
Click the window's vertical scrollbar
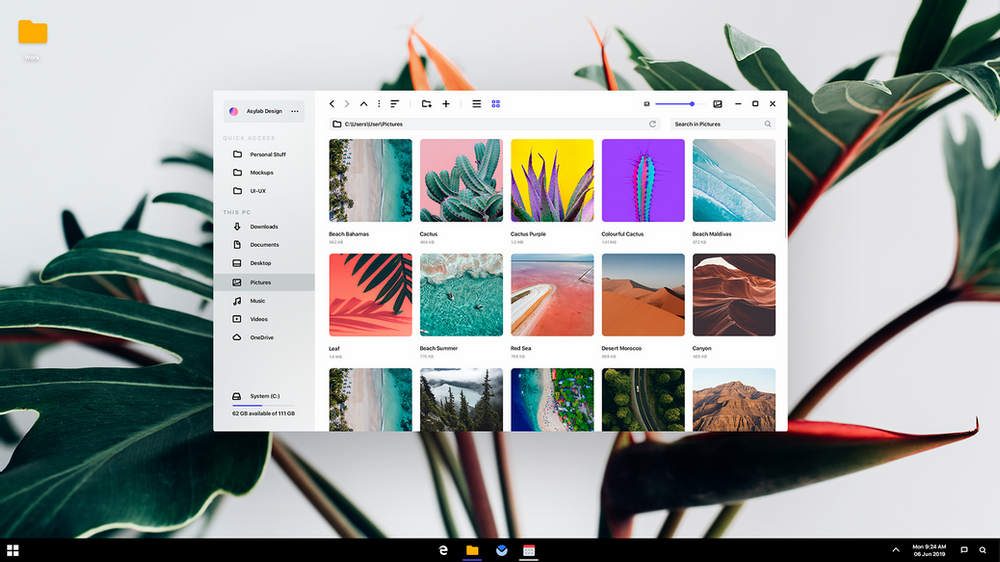[x=785, y=188]
